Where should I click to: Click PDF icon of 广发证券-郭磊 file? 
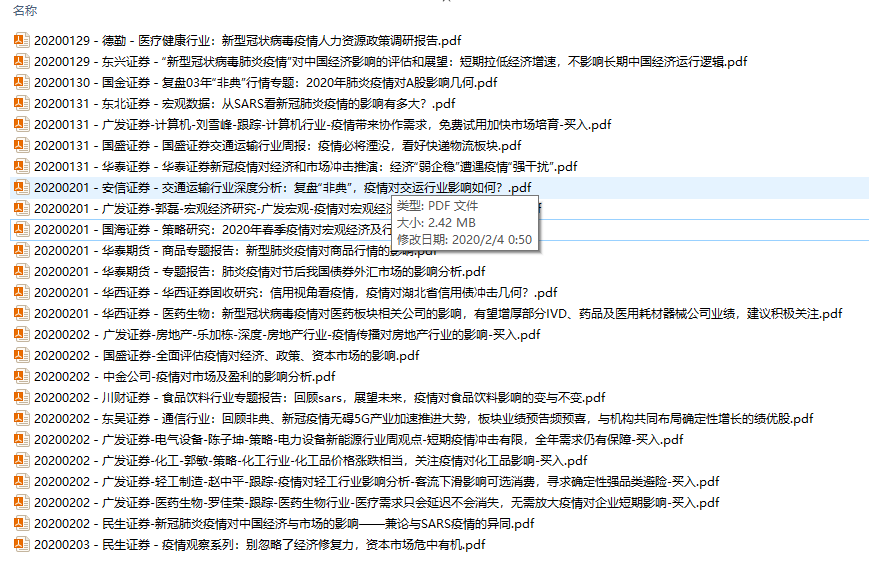22,208
